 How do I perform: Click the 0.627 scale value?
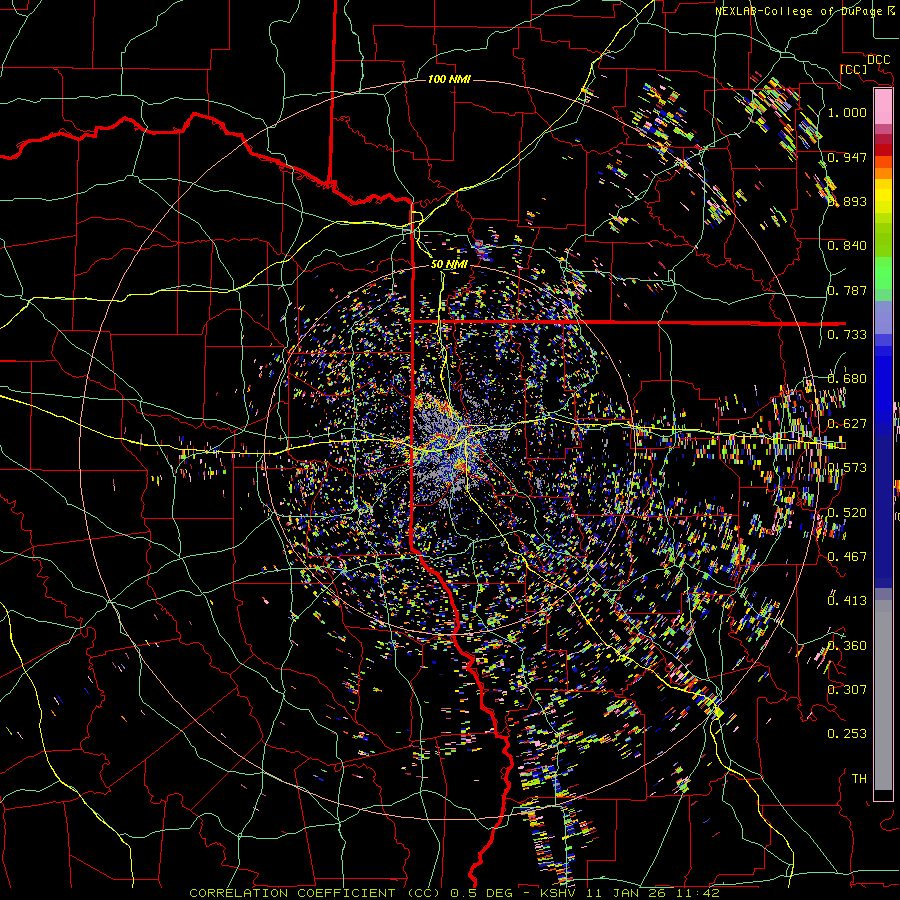pyautogui.click(x=847, y=424)
